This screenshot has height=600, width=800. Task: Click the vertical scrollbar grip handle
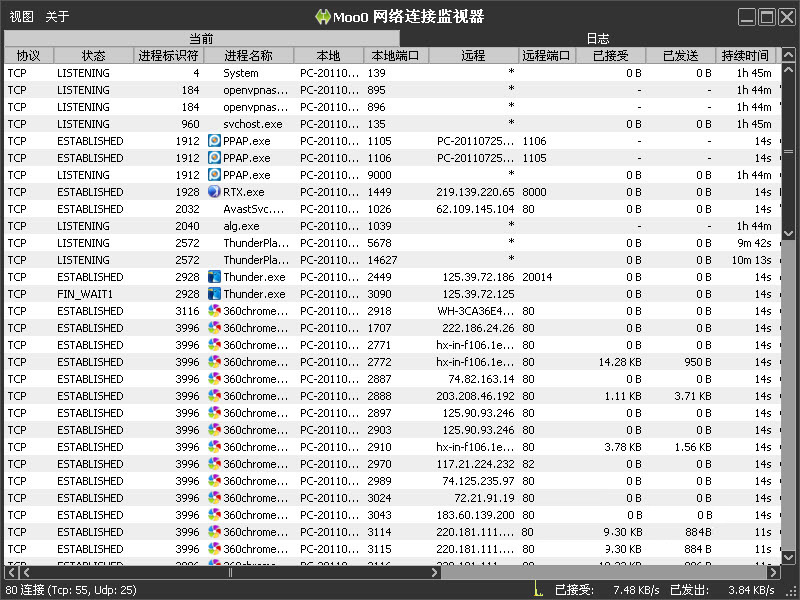[x=788, y=151]
